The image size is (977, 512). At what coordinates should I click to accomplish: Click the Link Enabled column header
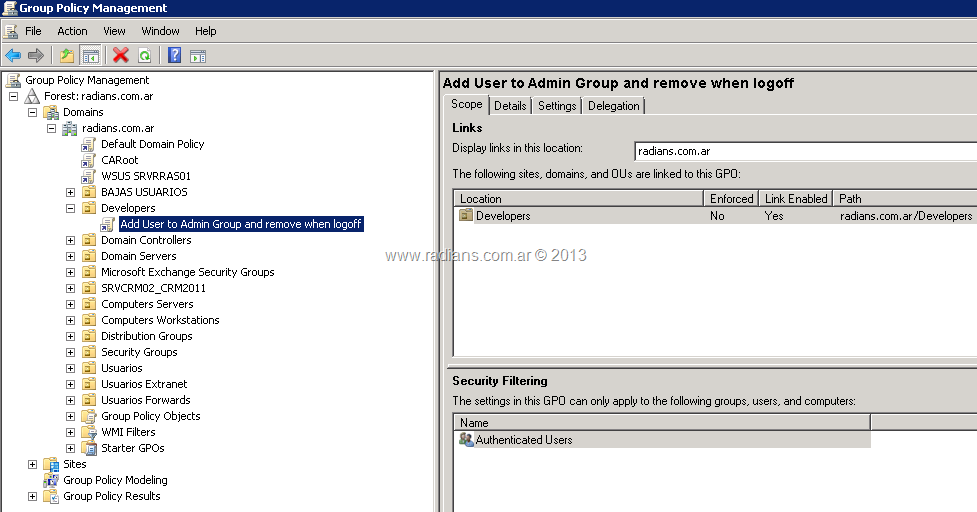click(x=795, y=199)
